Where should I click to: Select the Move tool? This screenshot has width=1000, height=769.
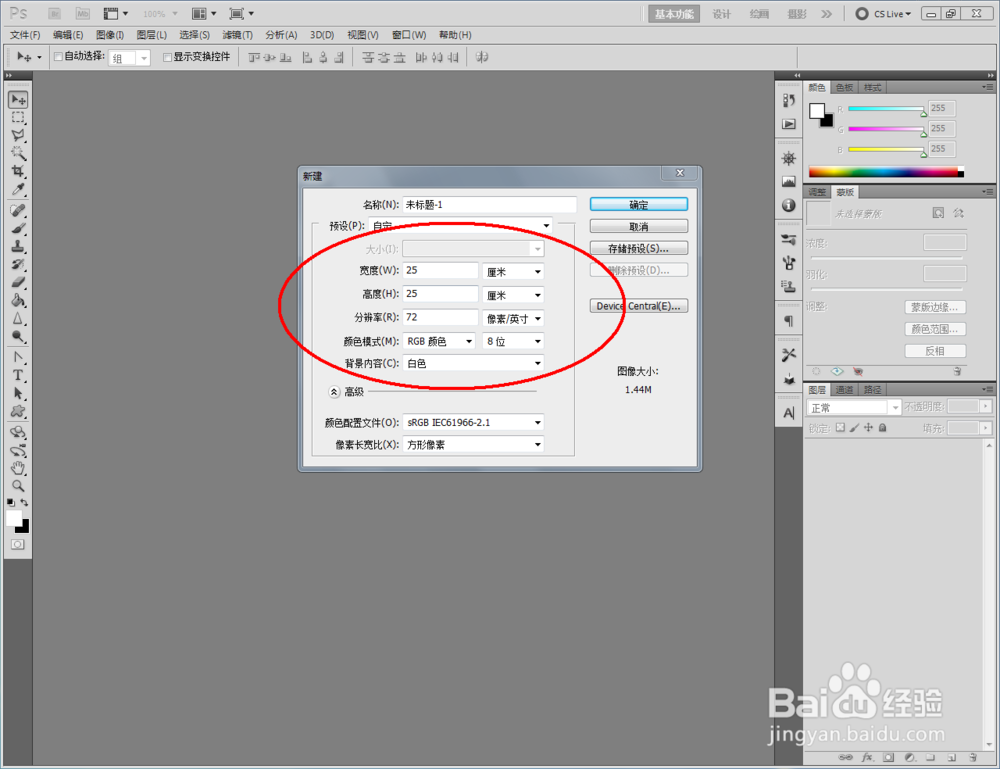tap(18, 99)
